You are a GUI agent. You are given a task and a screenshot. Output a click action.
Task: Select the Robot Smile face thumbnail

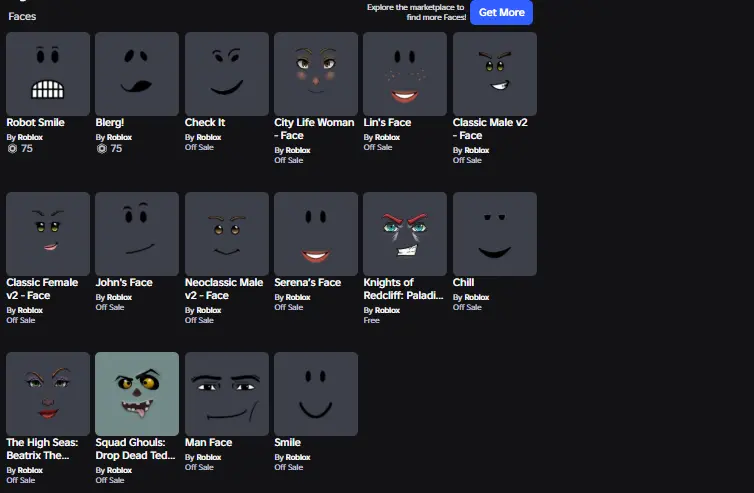tap(48, 74)
